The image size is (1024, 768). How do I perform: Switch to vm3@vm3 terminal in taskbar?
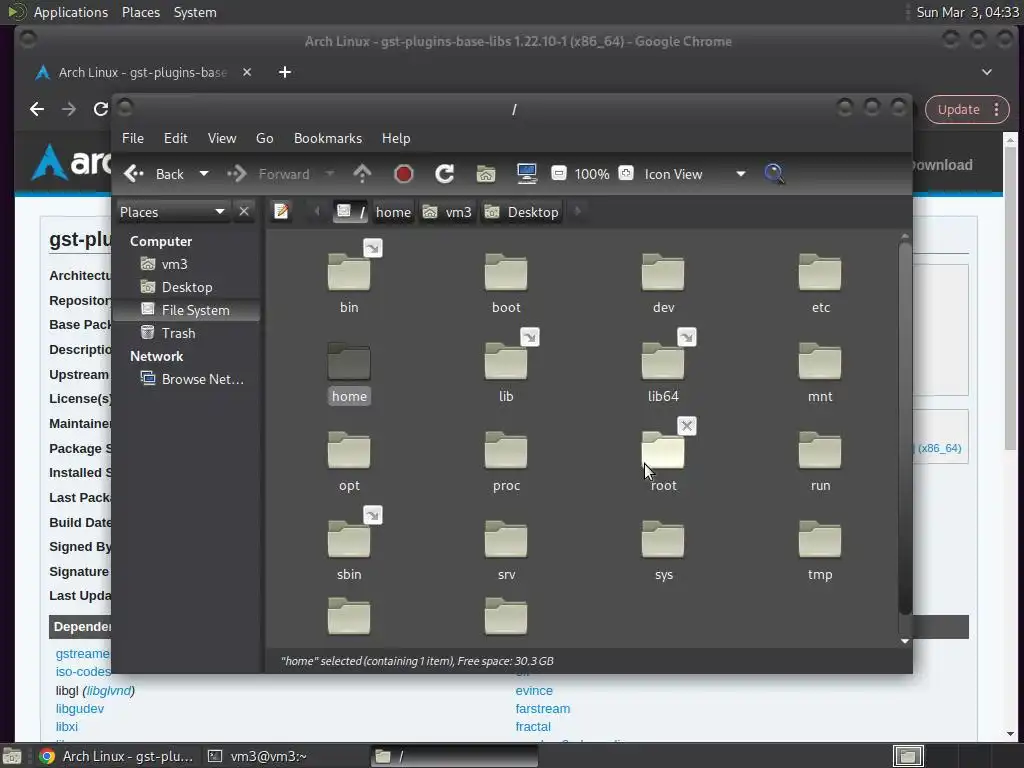[x=284, y=756]
